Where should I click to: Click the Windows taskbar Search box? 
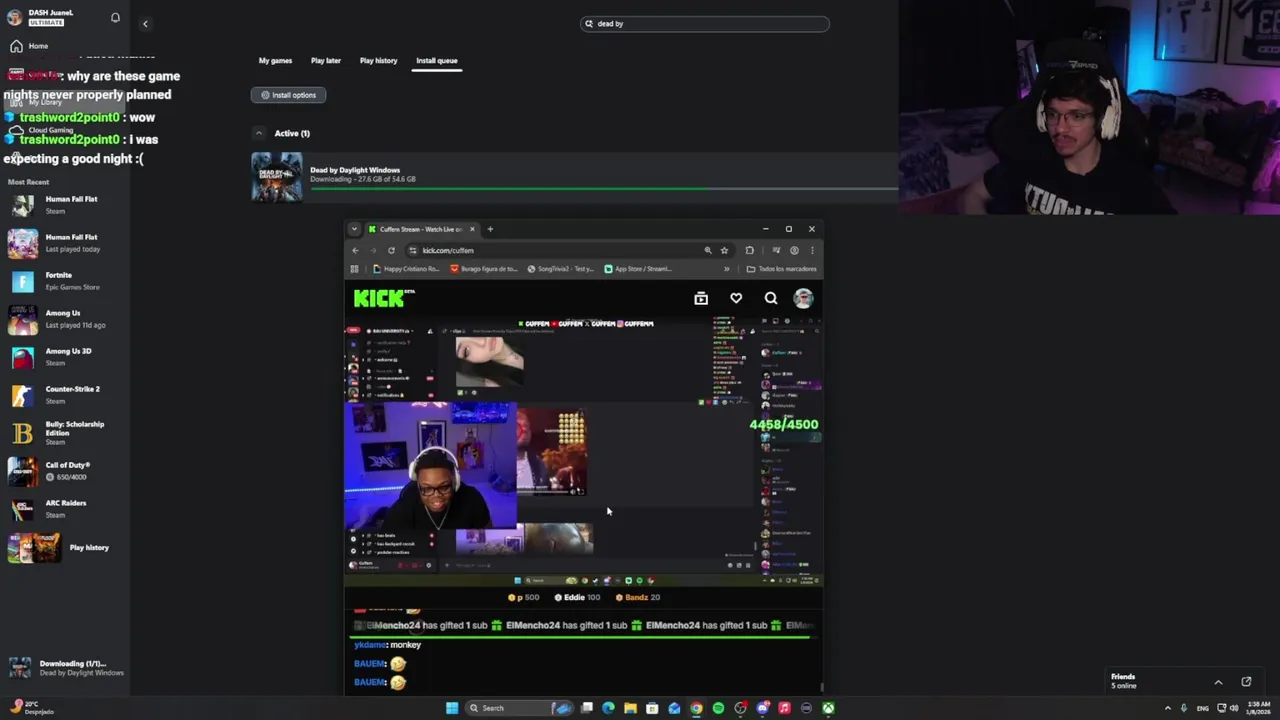520,708
